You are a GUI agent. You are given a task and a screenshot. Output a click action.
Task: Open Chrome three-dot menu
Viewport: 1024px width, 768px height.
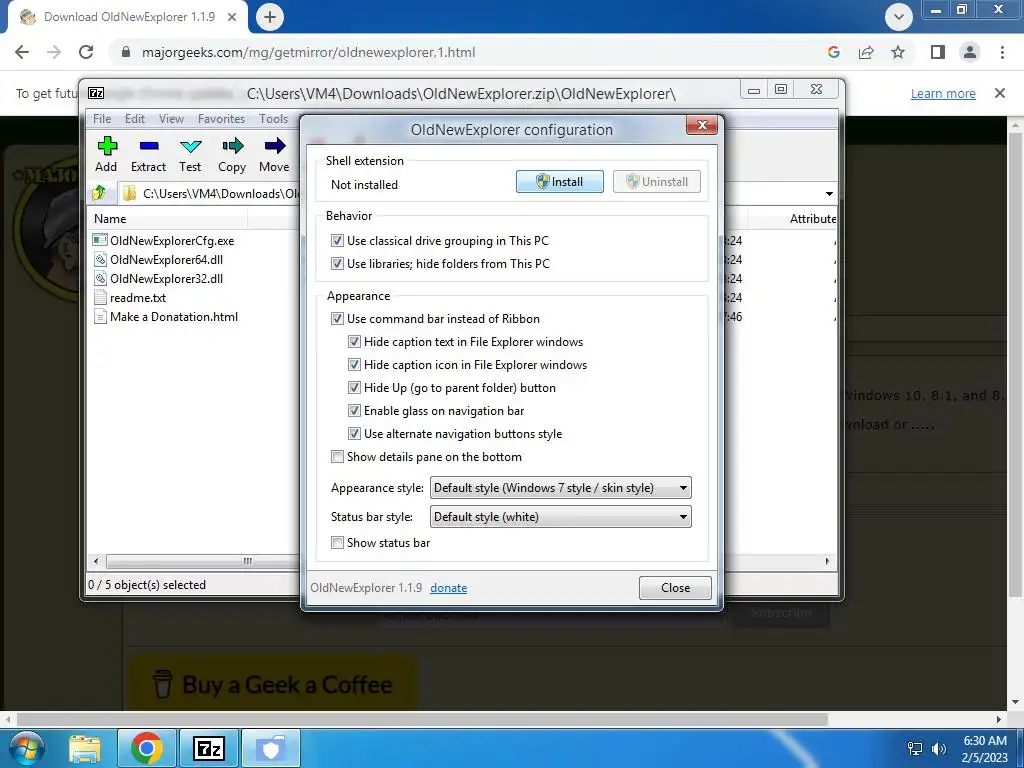[x=1002, y=52]
